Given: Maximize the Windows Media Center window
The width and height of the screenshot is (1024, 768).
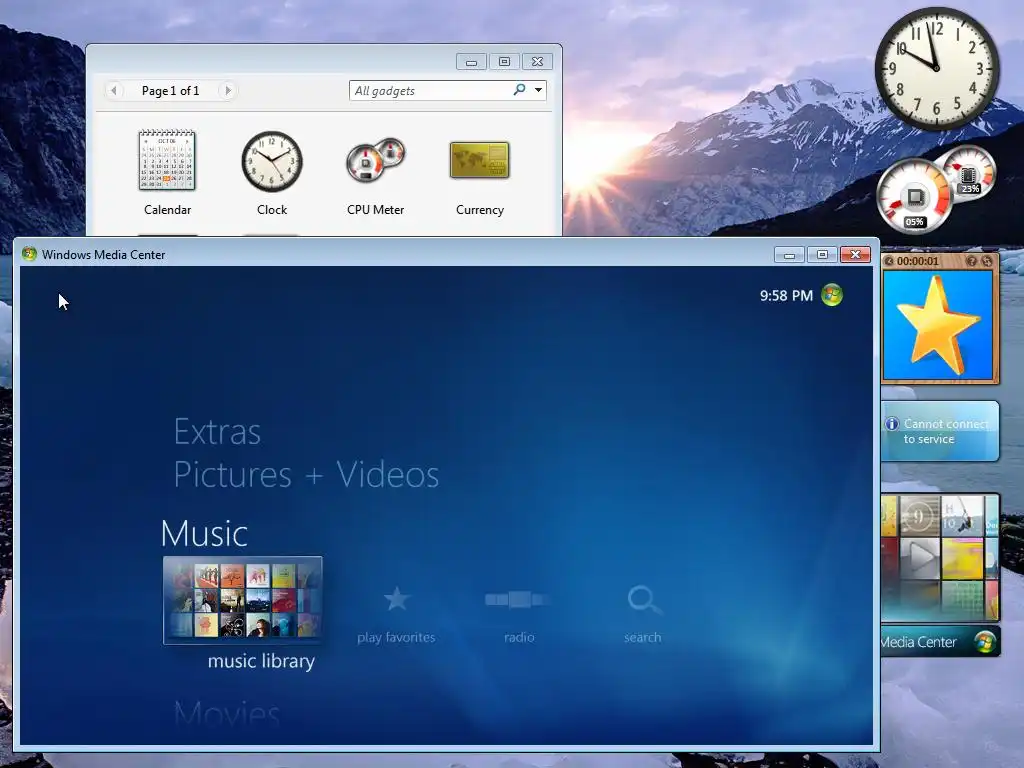Looking at the screenshot, I should (822, 255).
